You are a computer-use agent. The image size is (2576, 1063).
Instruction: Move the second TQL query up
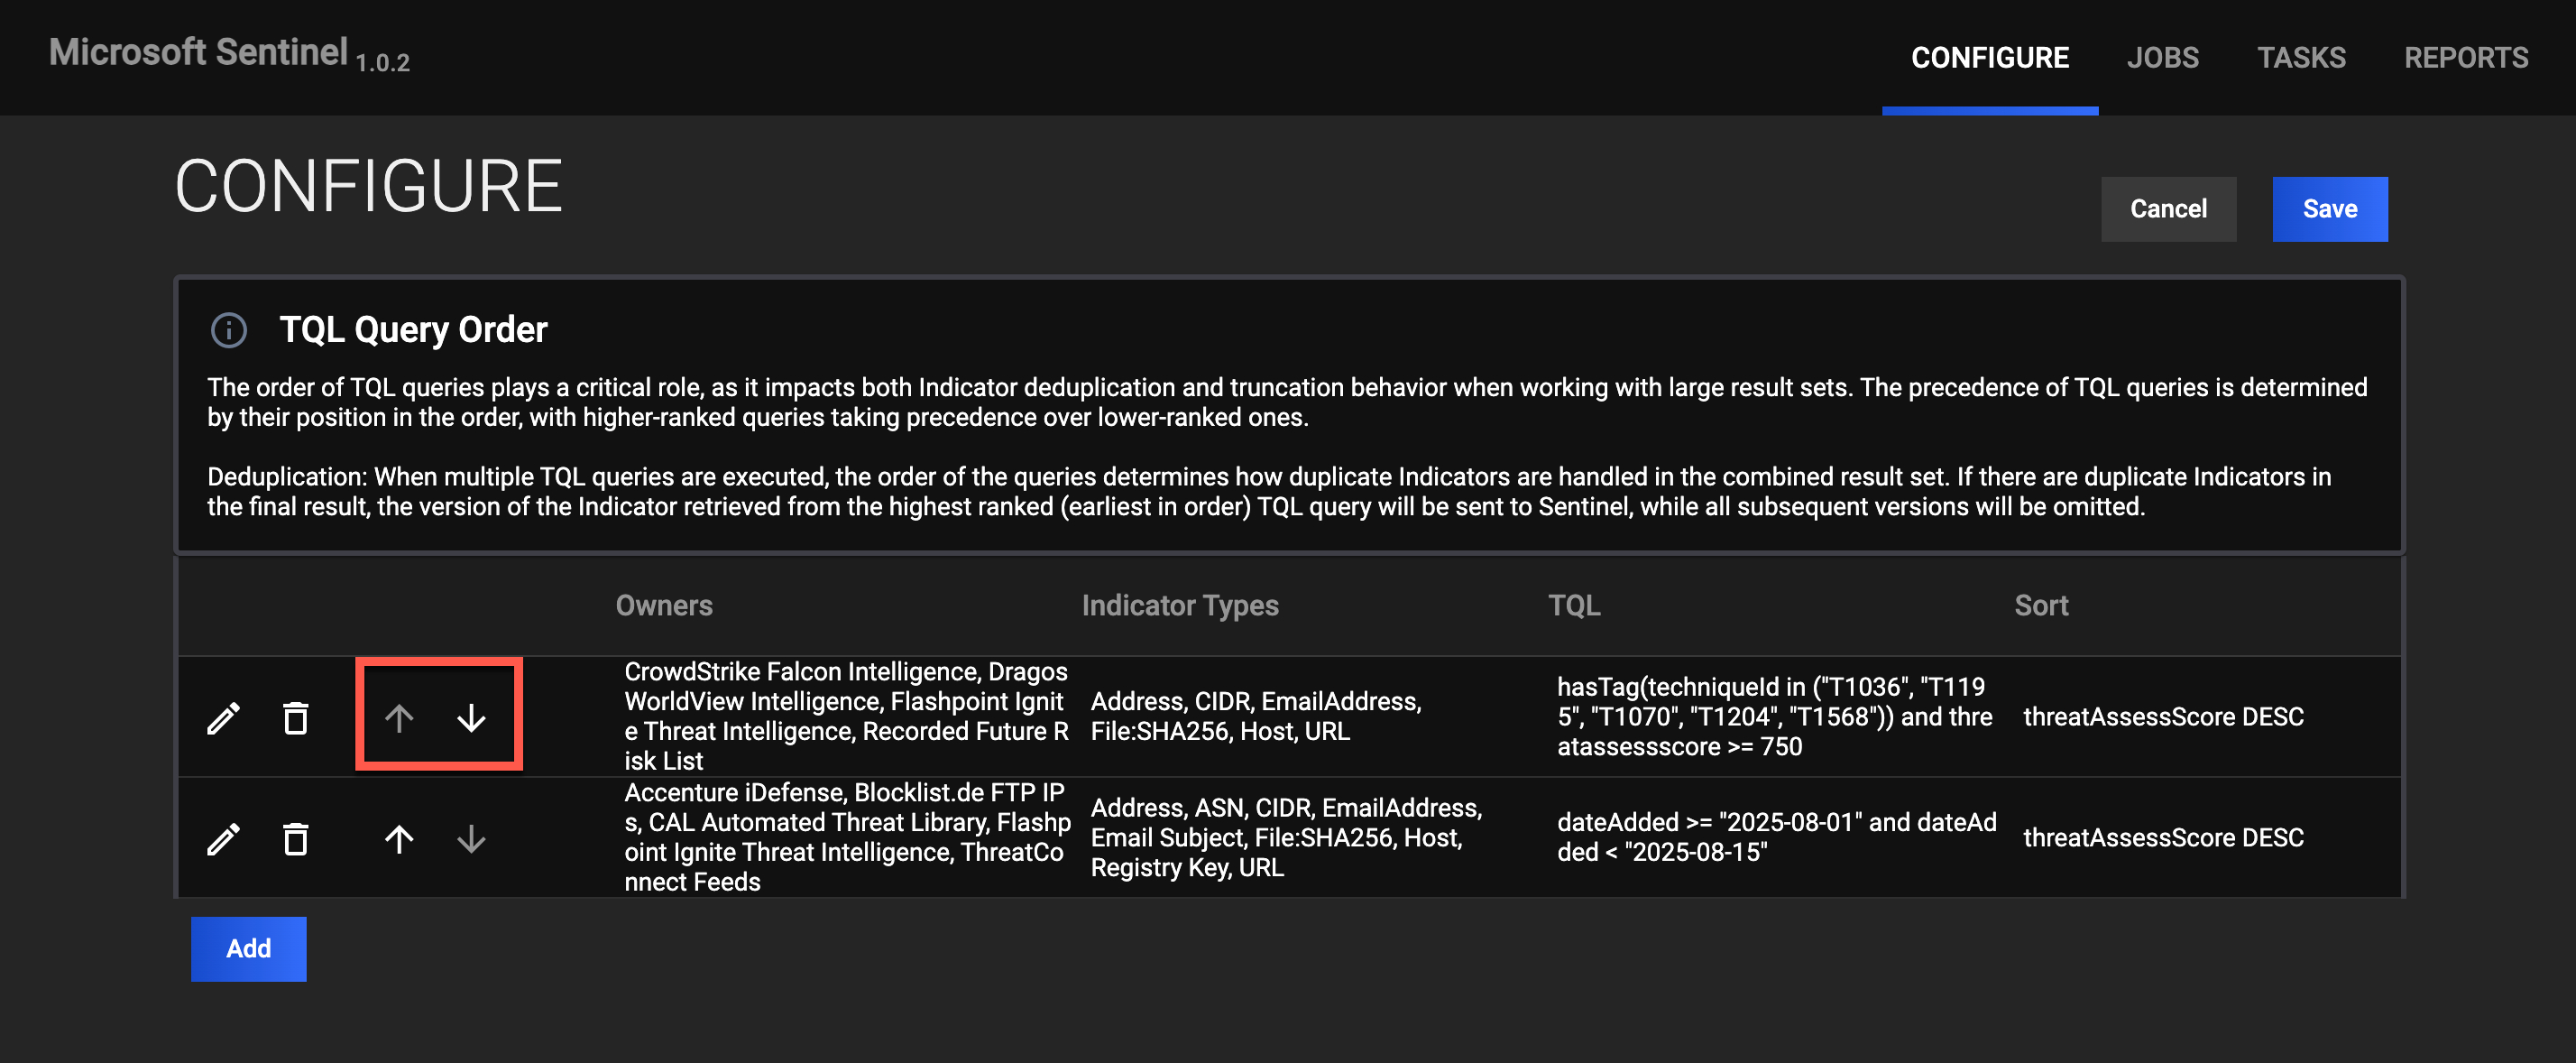coord(399,838)
